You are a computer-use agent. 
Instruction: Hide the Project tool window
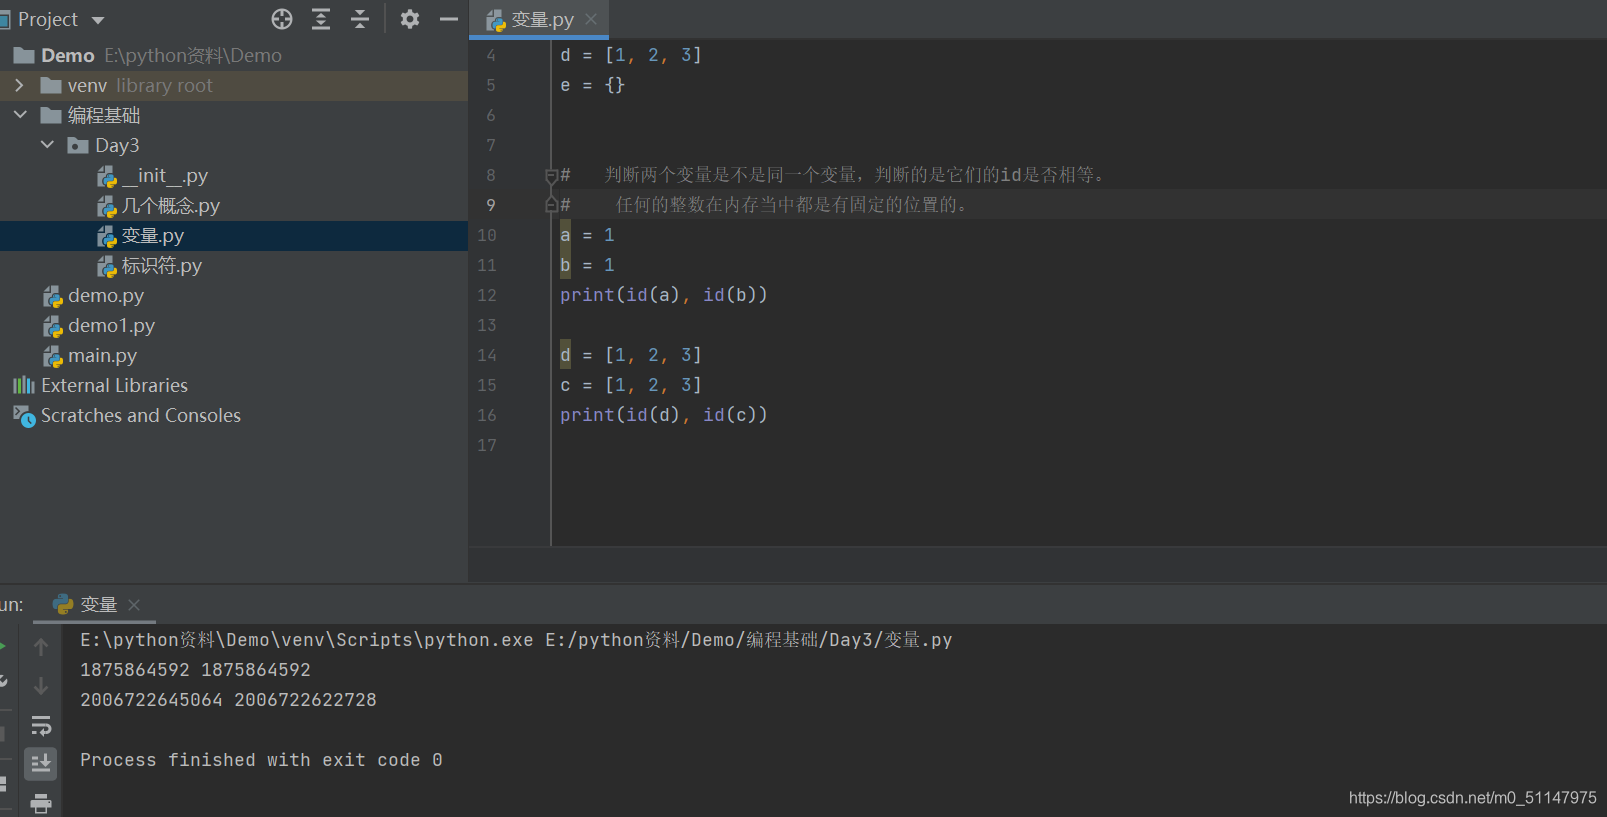point(449,19)
